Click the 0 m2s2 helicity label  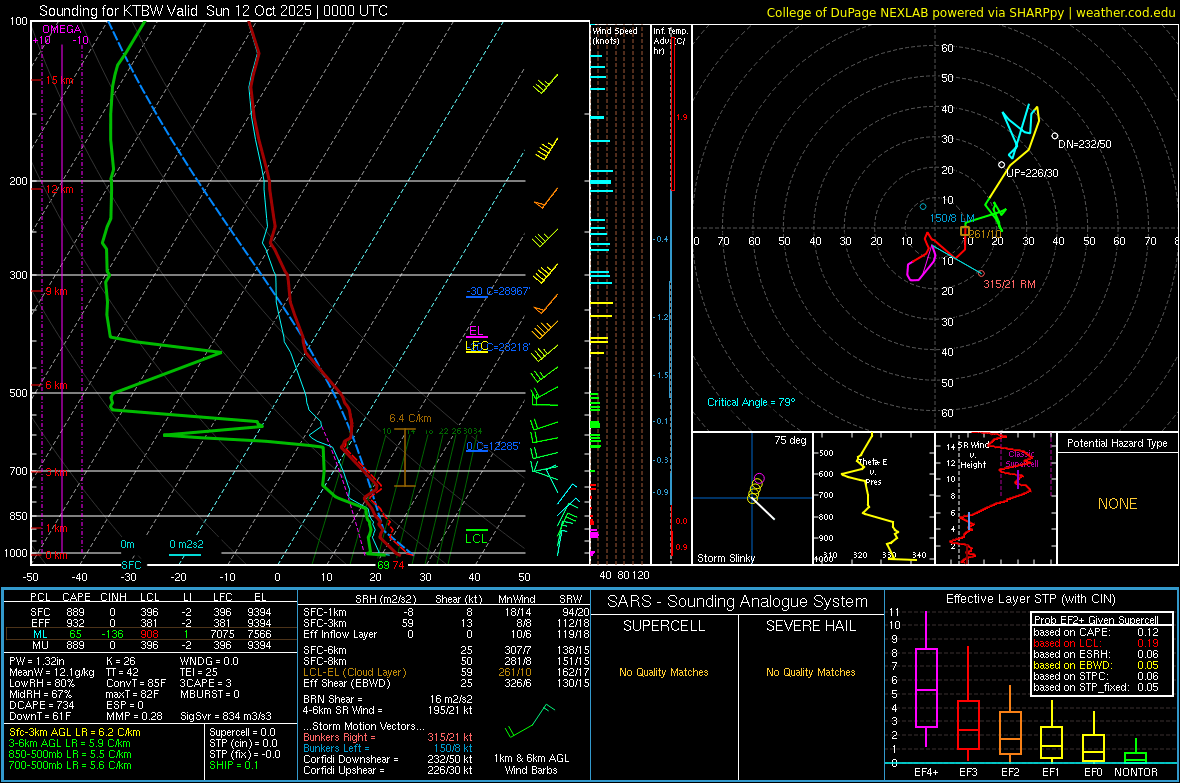coord(186,544)
